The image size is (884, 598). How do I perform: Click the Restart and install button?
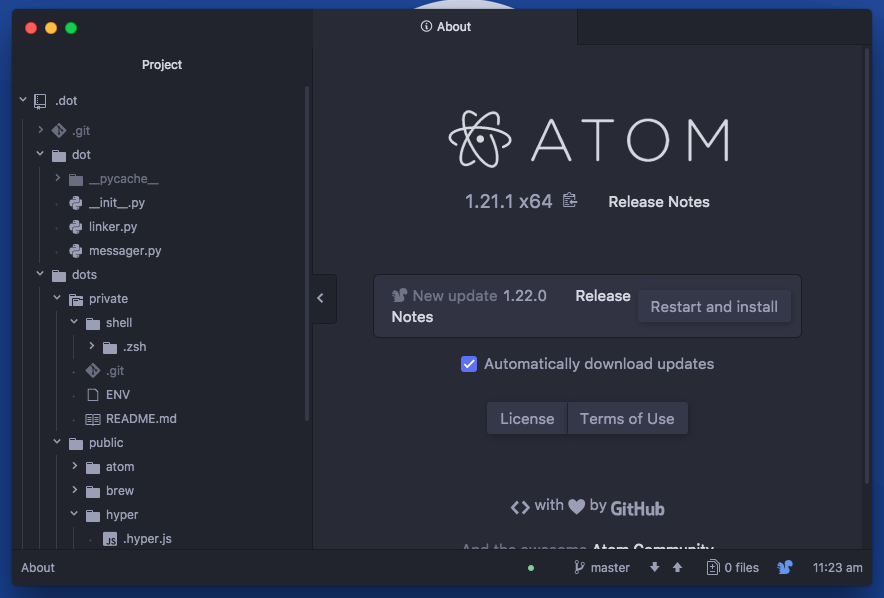[714, 307]
